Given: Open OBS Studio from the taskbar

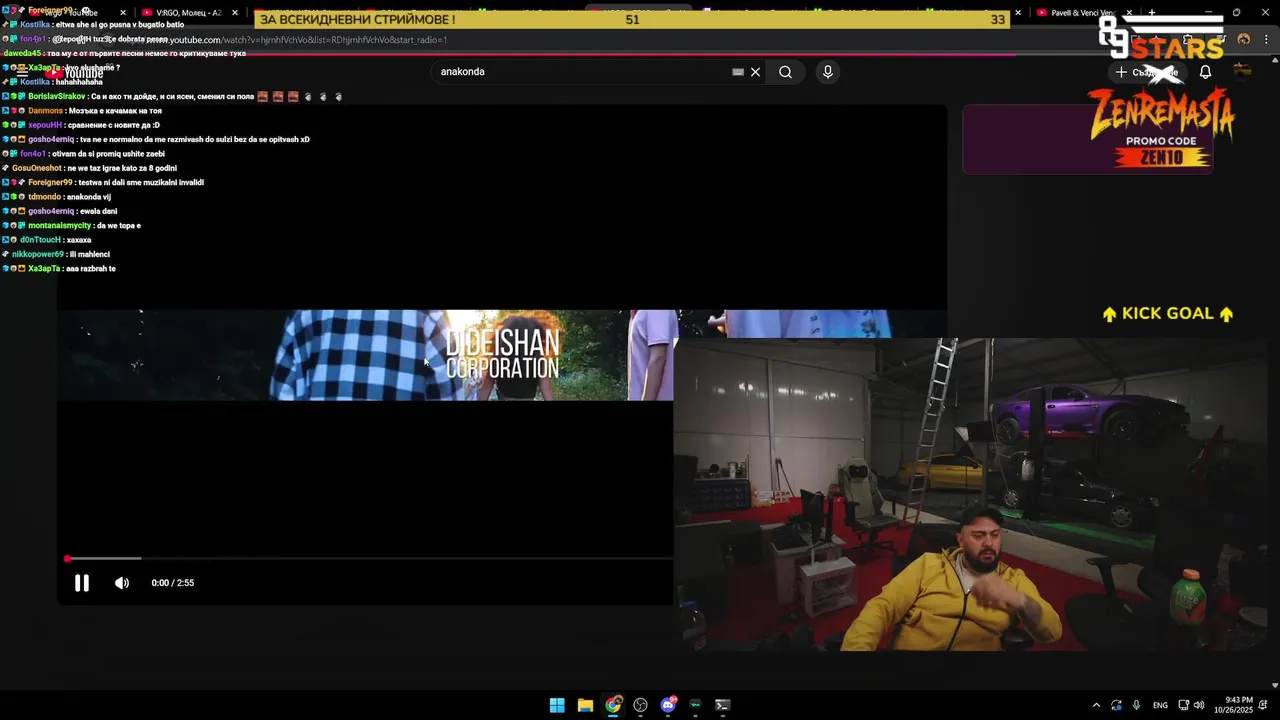Looking at the screenshot, I should pyautogui.click(x=641, y=705).
